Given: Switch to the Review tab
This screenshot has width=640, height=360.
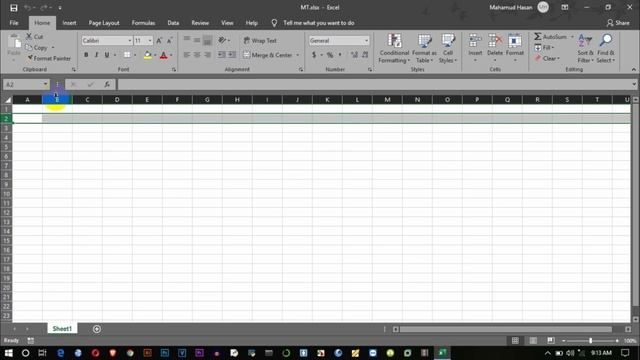Looking at the screenshot, I should (x=200, y=23).
